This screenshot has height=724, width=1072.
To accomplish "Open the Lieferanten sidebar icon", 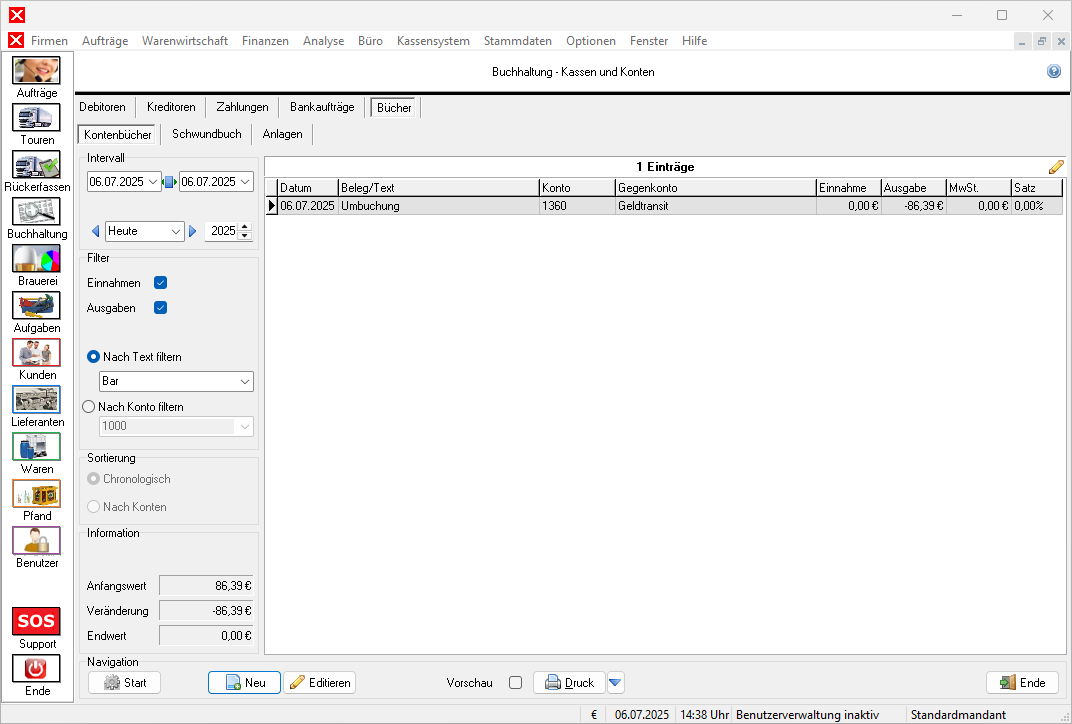I will [36, 400].
